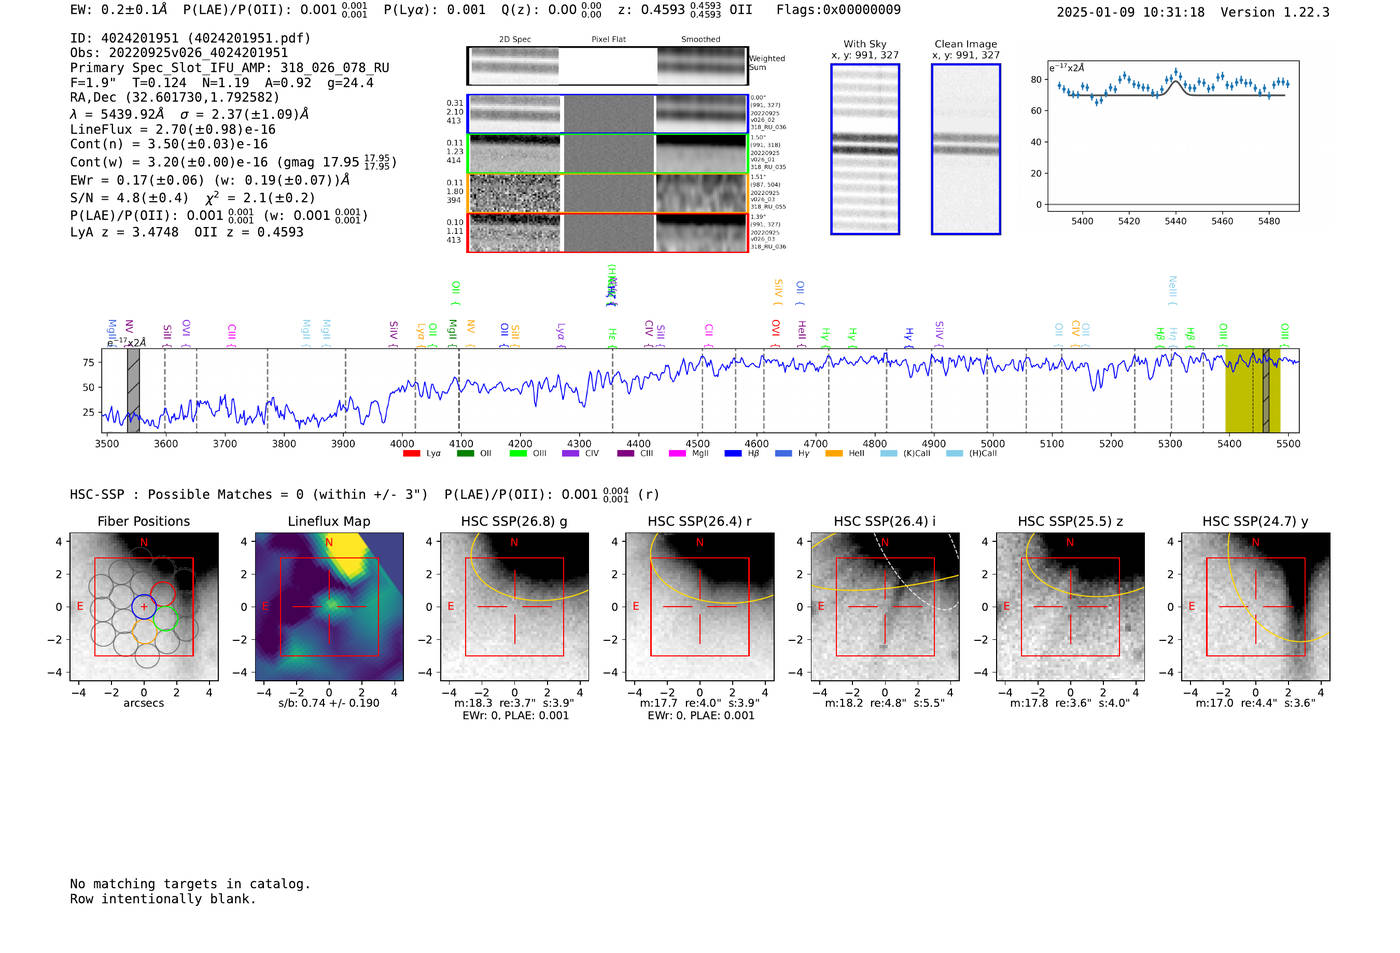The image size is (1400, 953).
Task: Click the gray hatched band near 3550
Action: [133, 391]
